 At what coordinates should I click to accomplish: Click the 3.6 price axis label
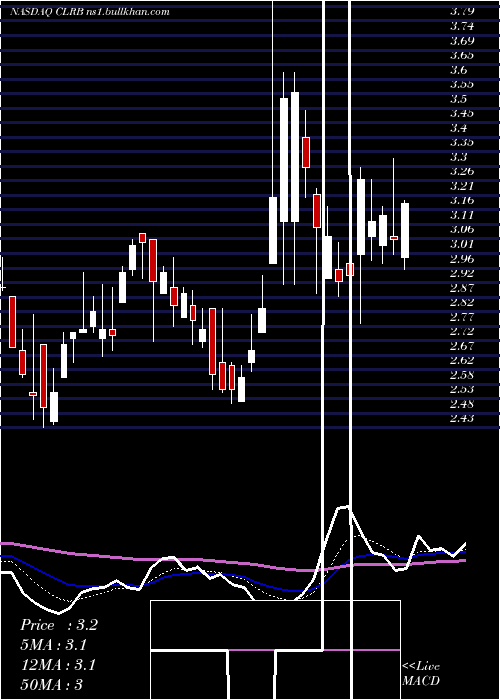pyautogui.click(x=458, y=70)
